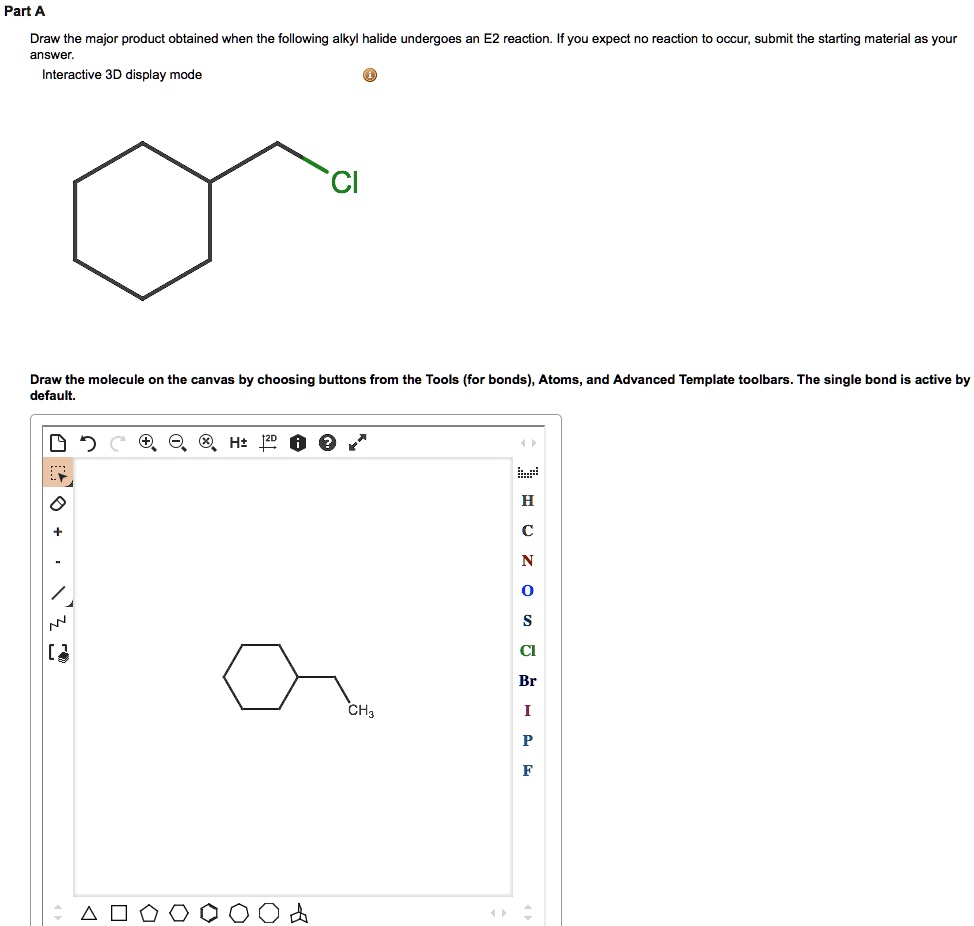Enter fullscreen using the expand arrows icon
The image size is (974, 926).
357,441
